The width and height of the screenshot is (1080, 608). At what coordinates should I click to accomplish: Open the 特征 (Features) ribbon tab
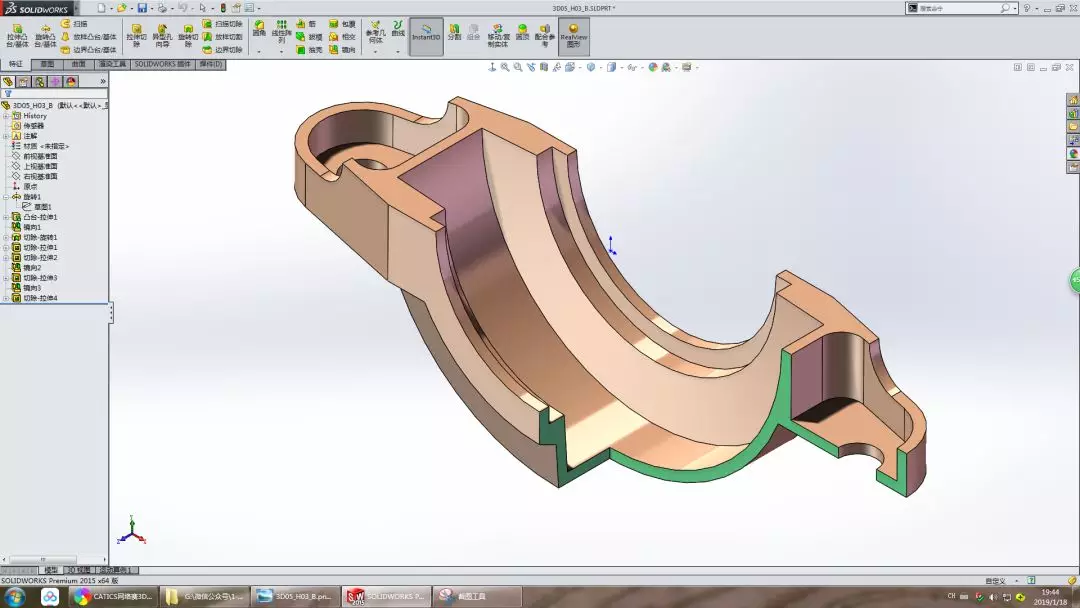point(16,64)
